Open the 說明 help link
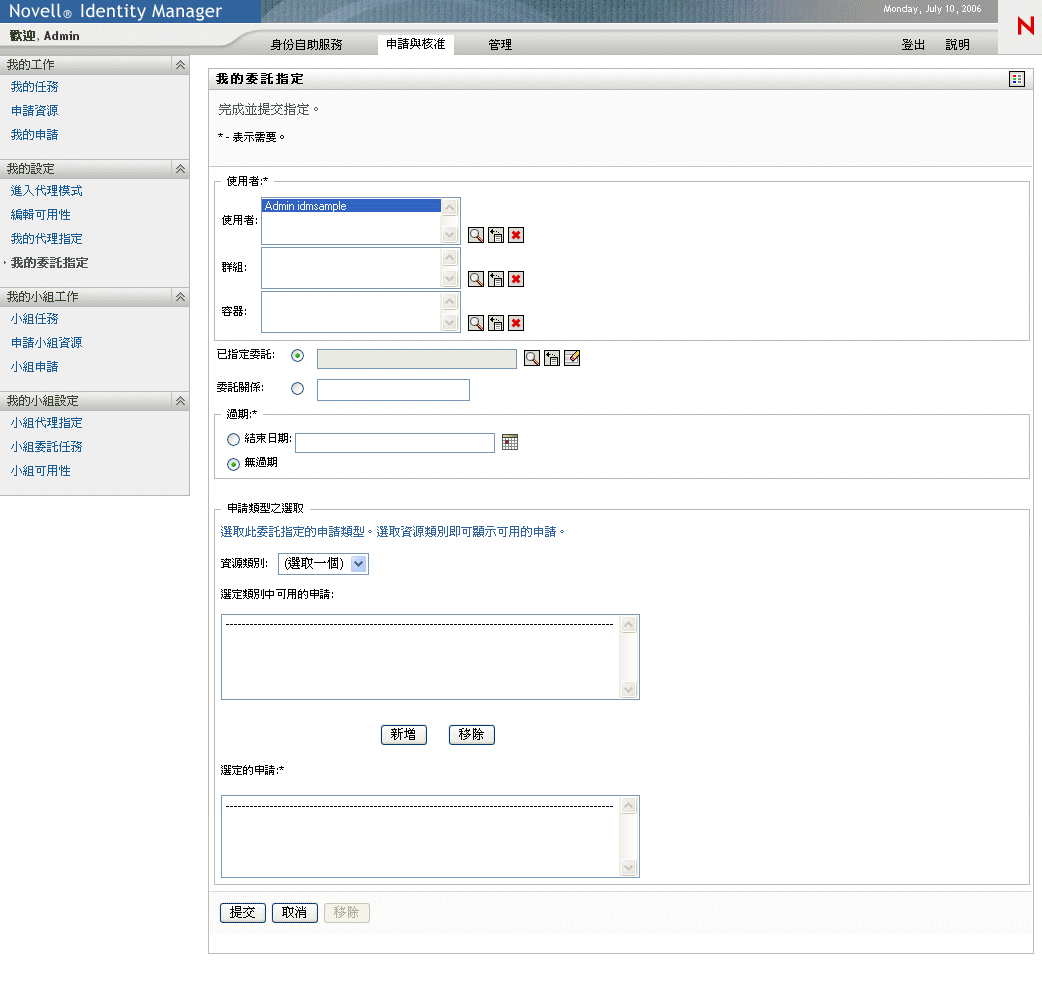Screen dimensions: 1042x1002 [957, 45]
